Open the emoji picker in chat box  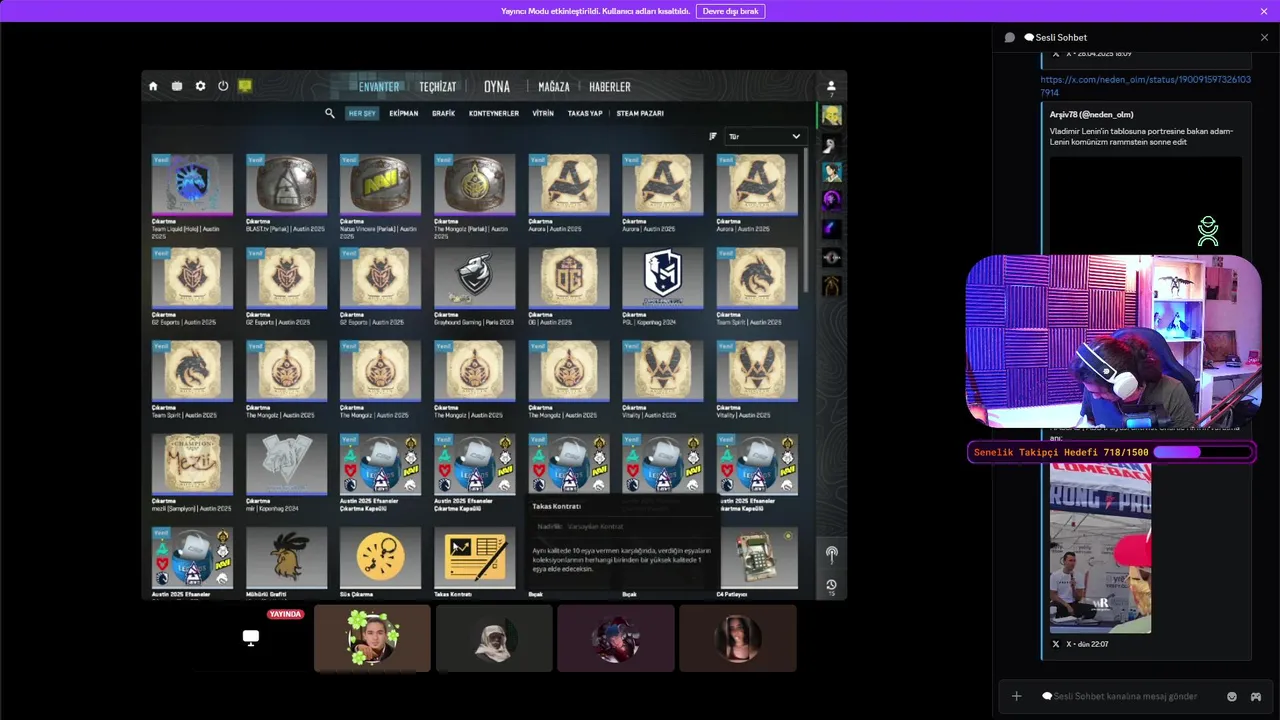(x=1232, y=696)
